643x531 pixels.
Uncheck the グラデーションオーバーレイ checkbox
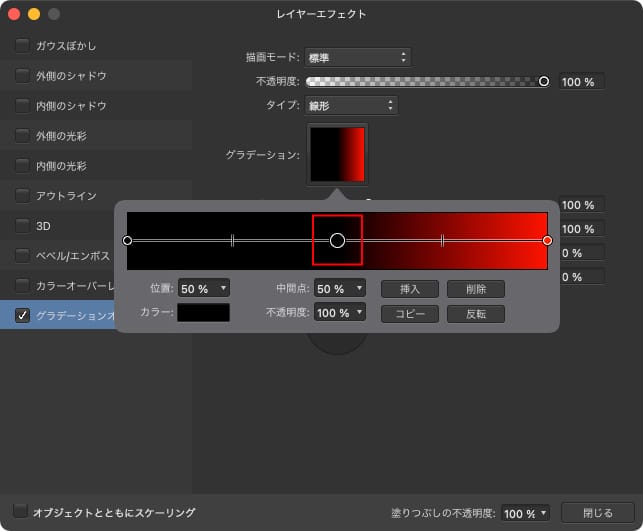(x=22, y=316)
